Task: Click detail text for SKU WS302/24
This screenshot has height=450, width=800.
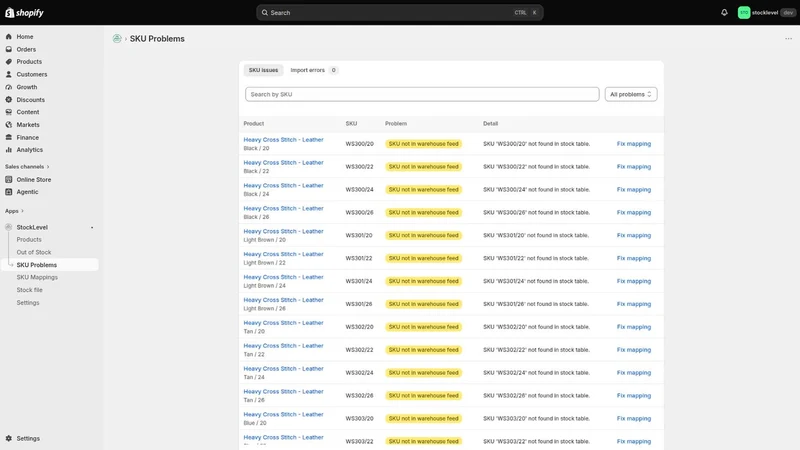Action: pos(536,373)
